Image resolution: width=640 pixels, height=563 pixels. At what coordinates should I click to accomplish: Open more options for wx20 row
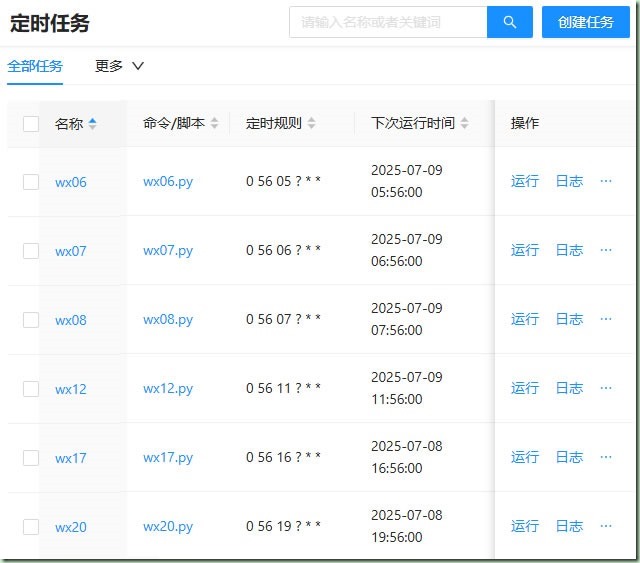click(x=606, y=526)
